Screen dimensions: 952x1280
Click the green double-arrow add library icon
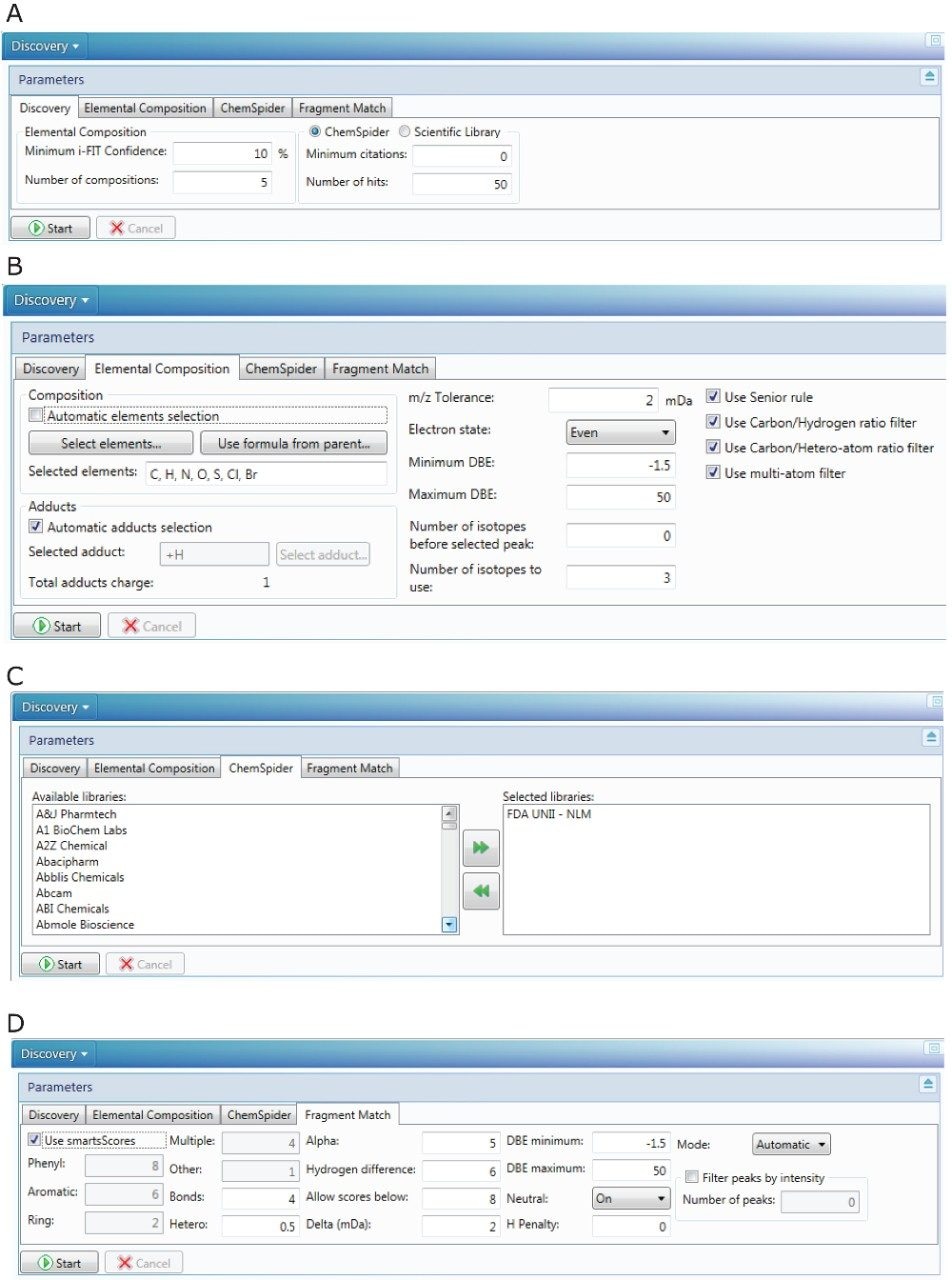[x=482, y=848]
